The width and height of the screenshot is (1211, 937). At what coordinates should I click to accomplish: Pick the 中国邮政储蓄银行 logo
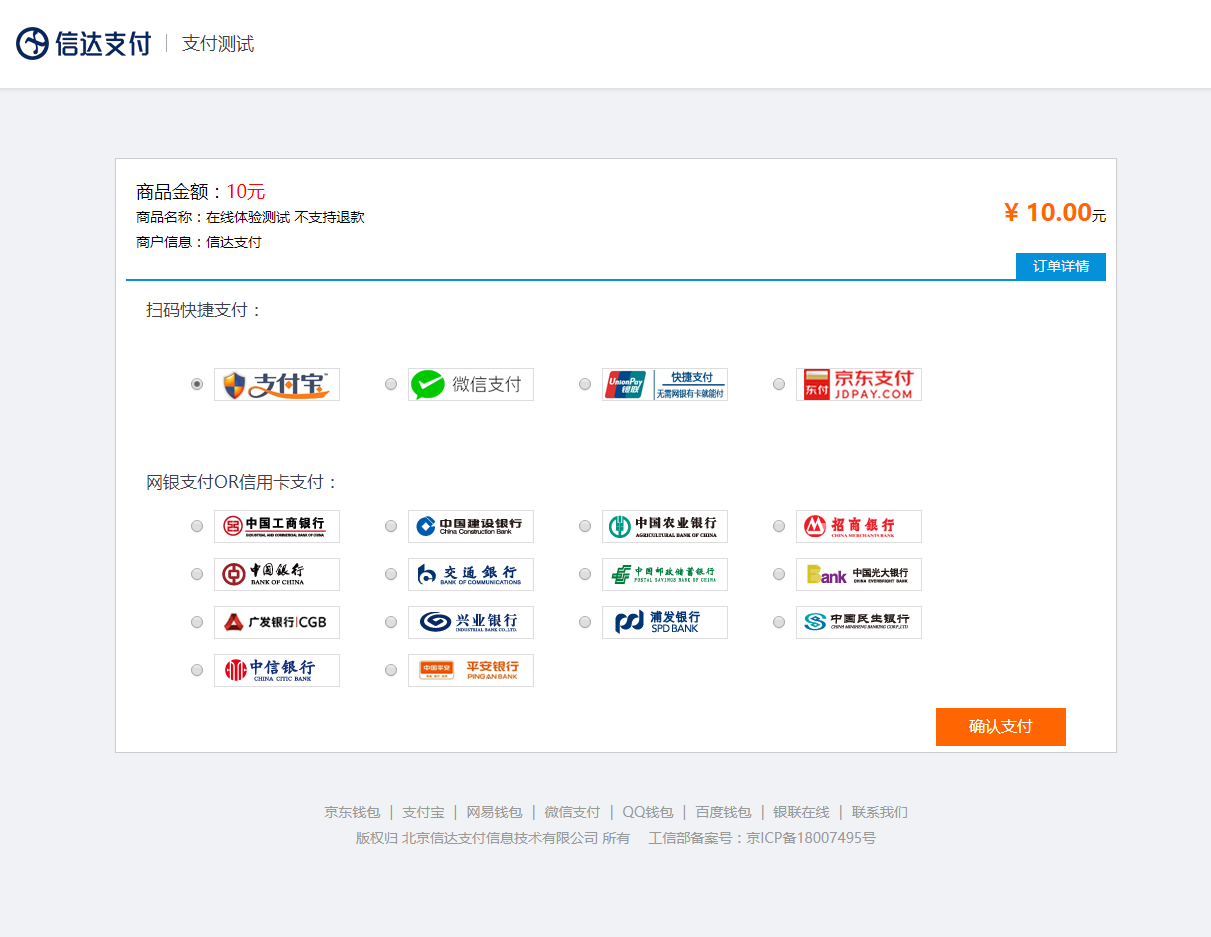pos(665,575)
